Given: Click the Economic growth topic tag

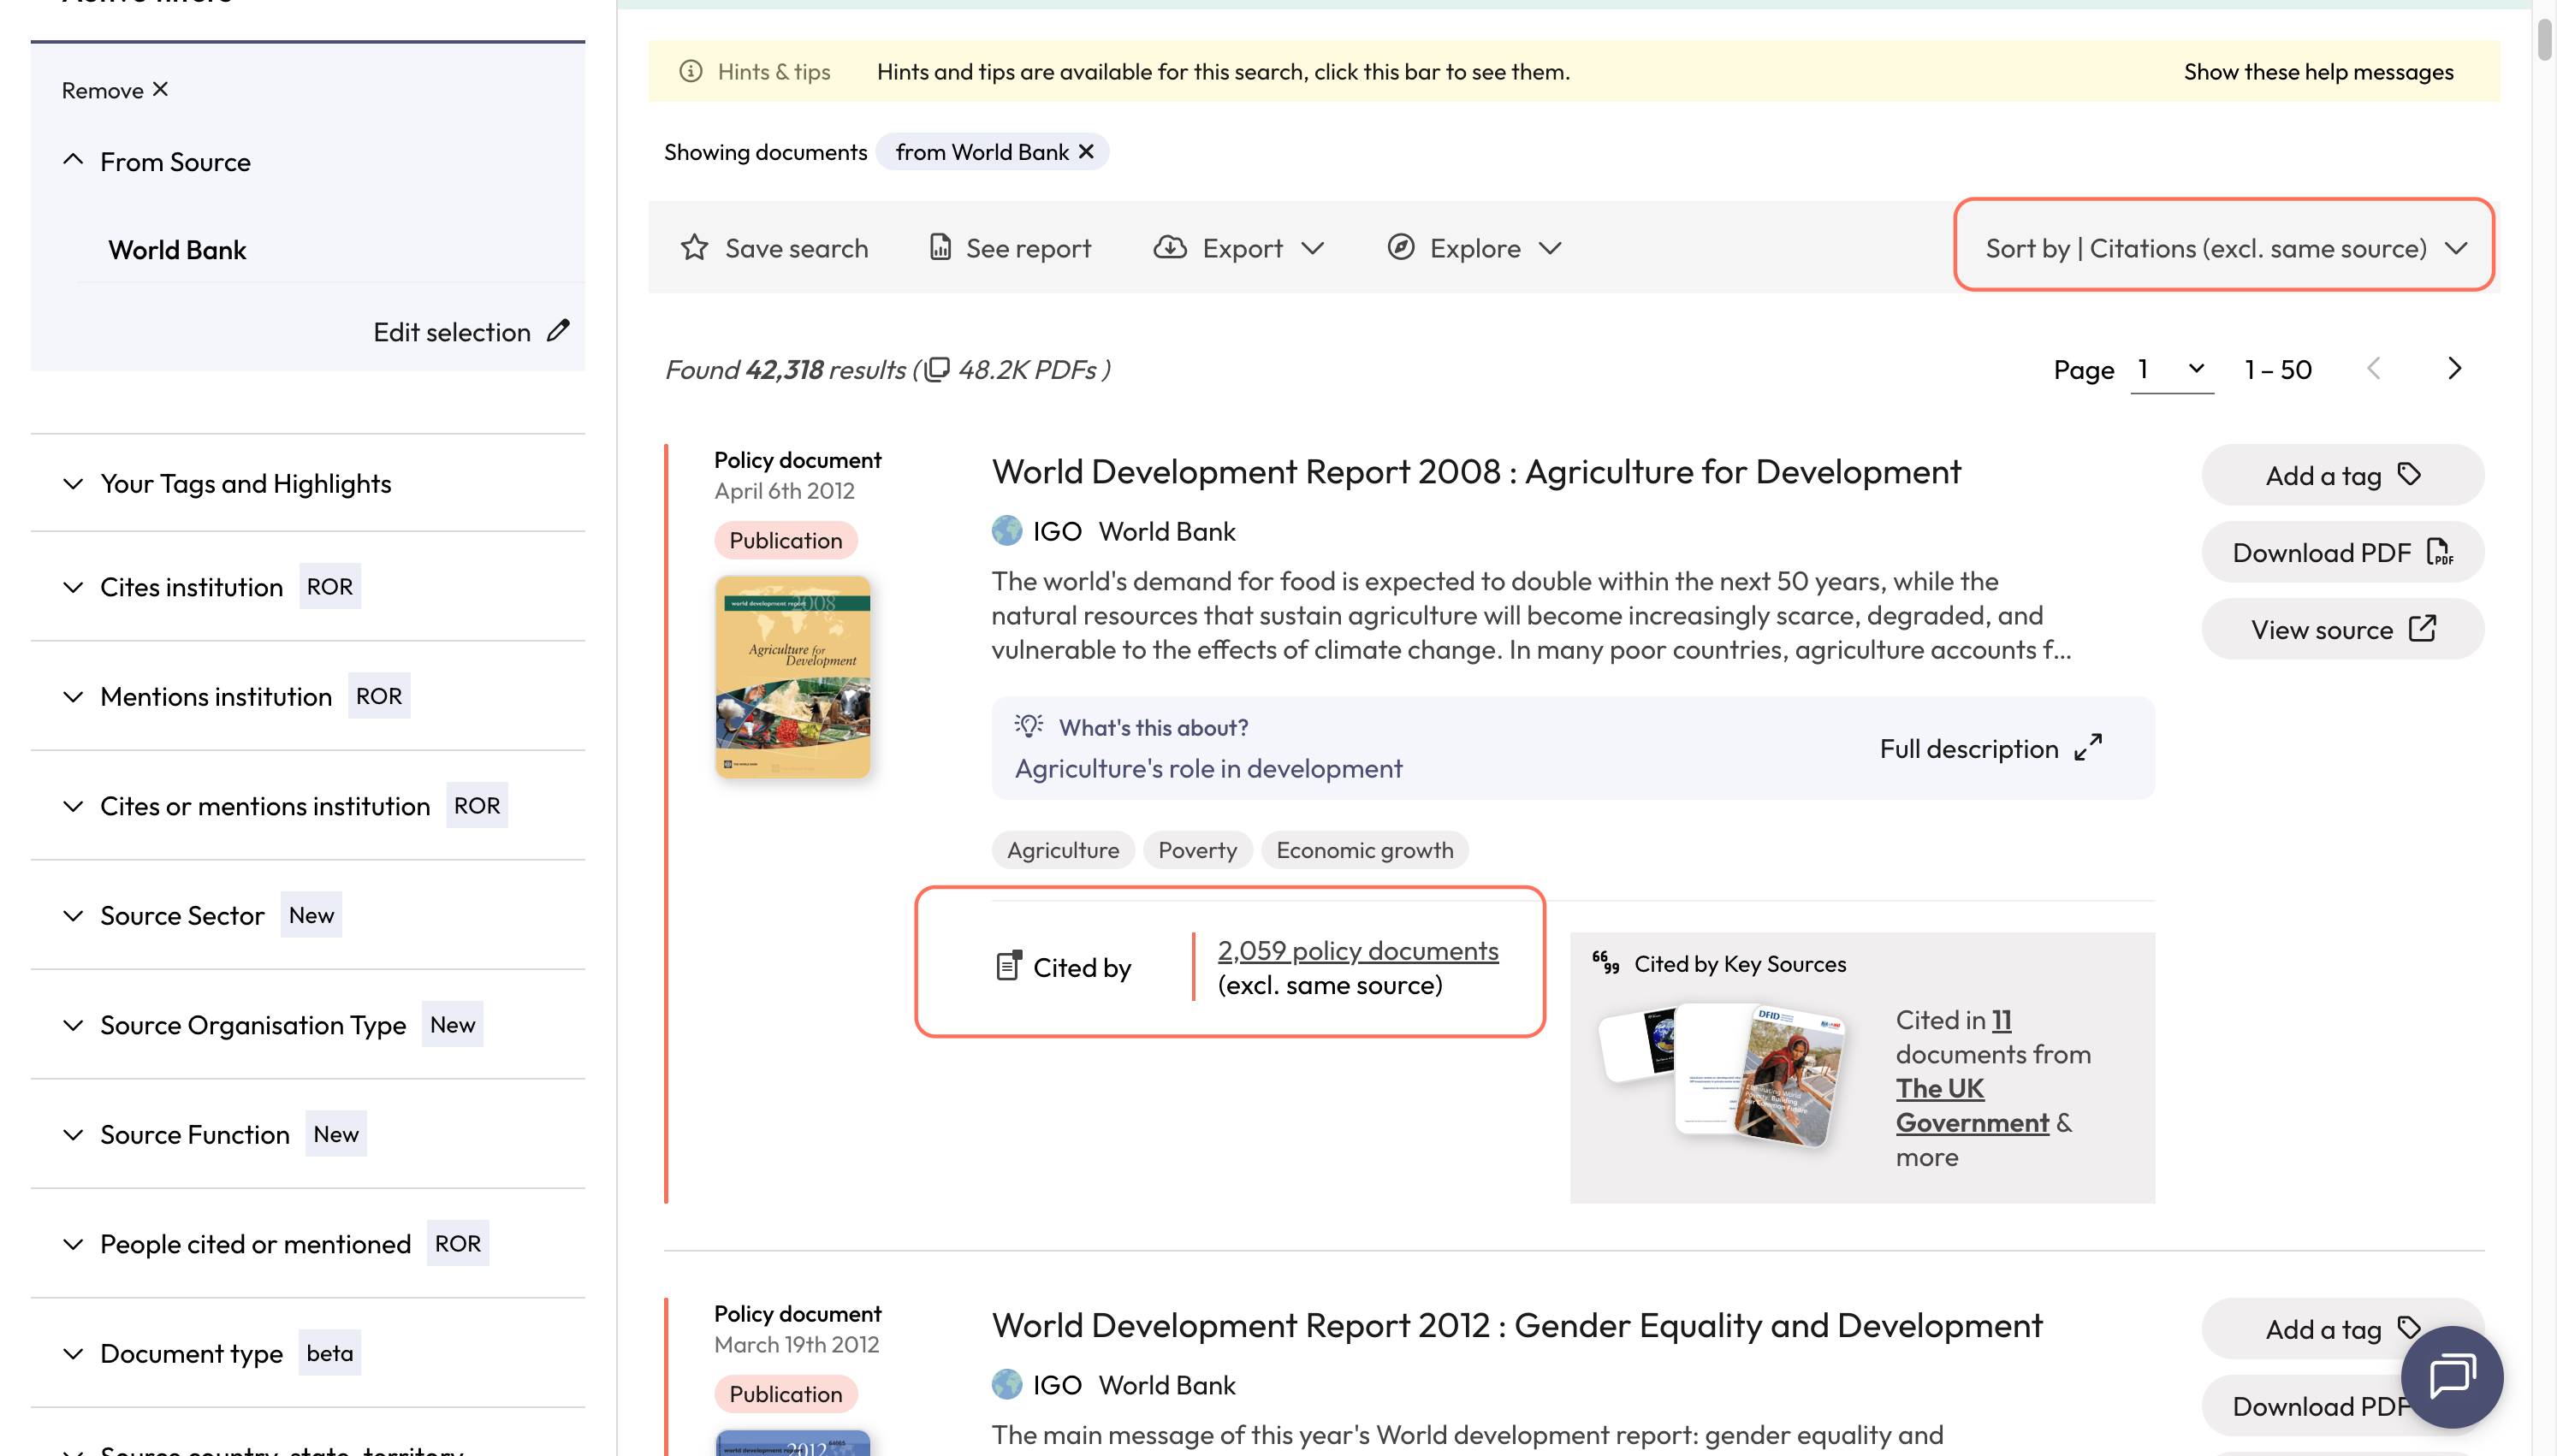Looking at the screenshot, I should (x=1365, y=850).
